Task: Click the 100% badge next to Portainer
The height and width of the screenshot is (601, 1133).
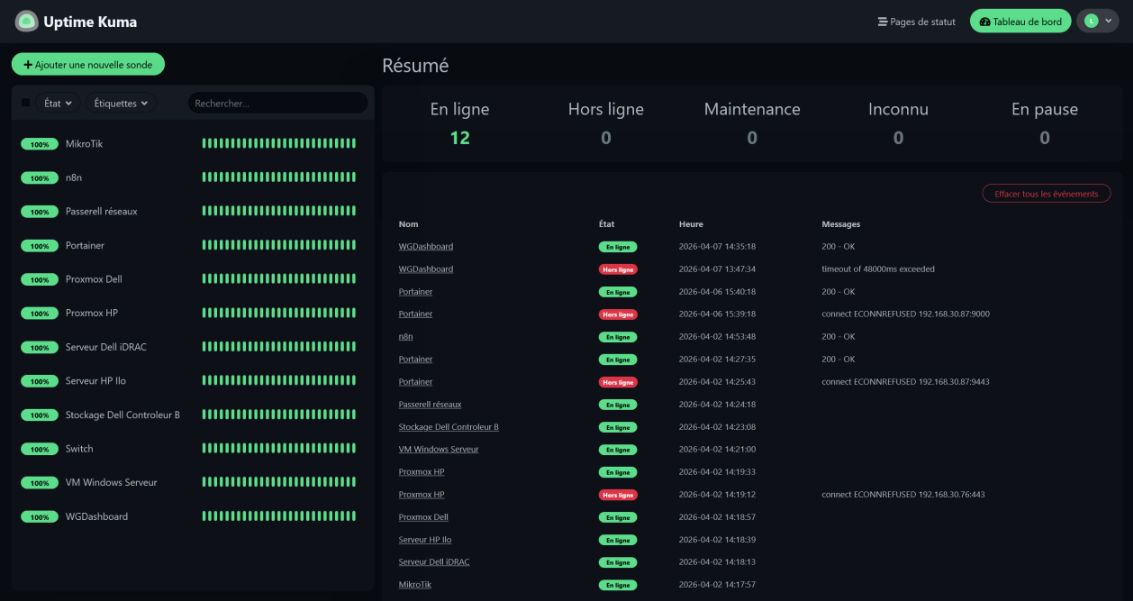Action: click(40, 246)
